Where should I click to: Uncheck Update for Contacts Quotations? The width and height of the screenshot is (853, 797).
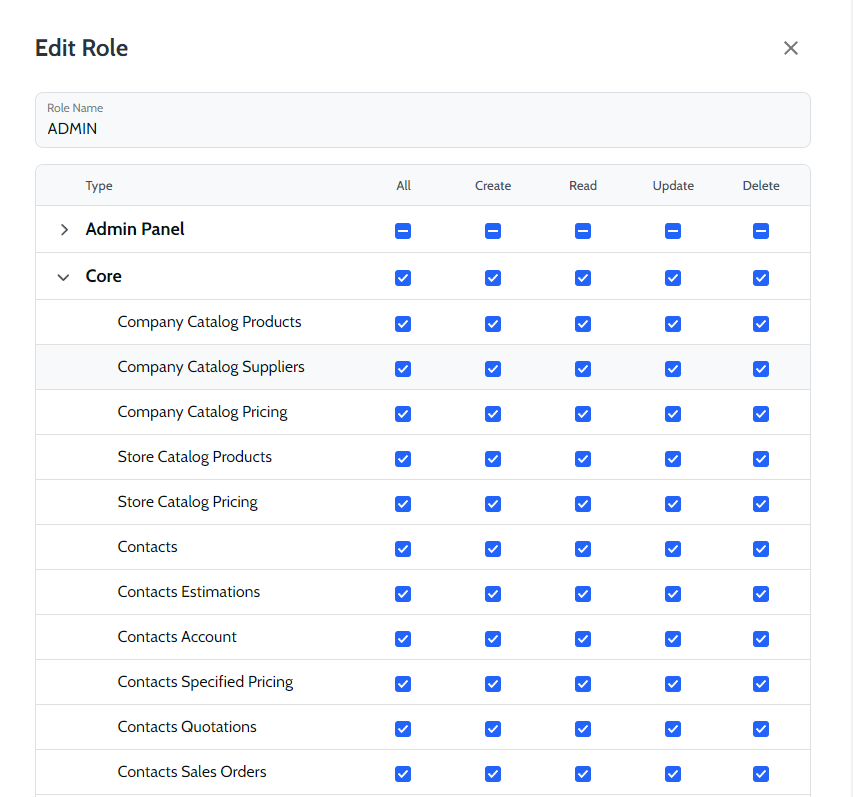click(x=673, y=729)
